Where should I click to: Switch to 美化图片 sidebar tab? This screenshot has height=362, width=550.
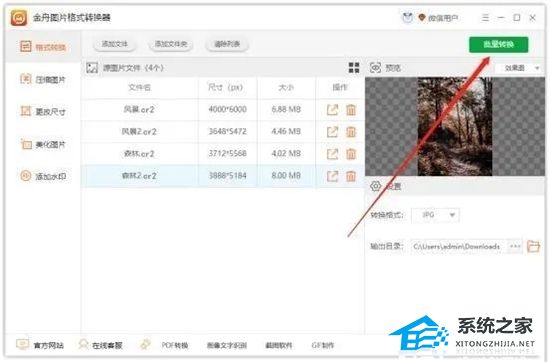[43, 144]
